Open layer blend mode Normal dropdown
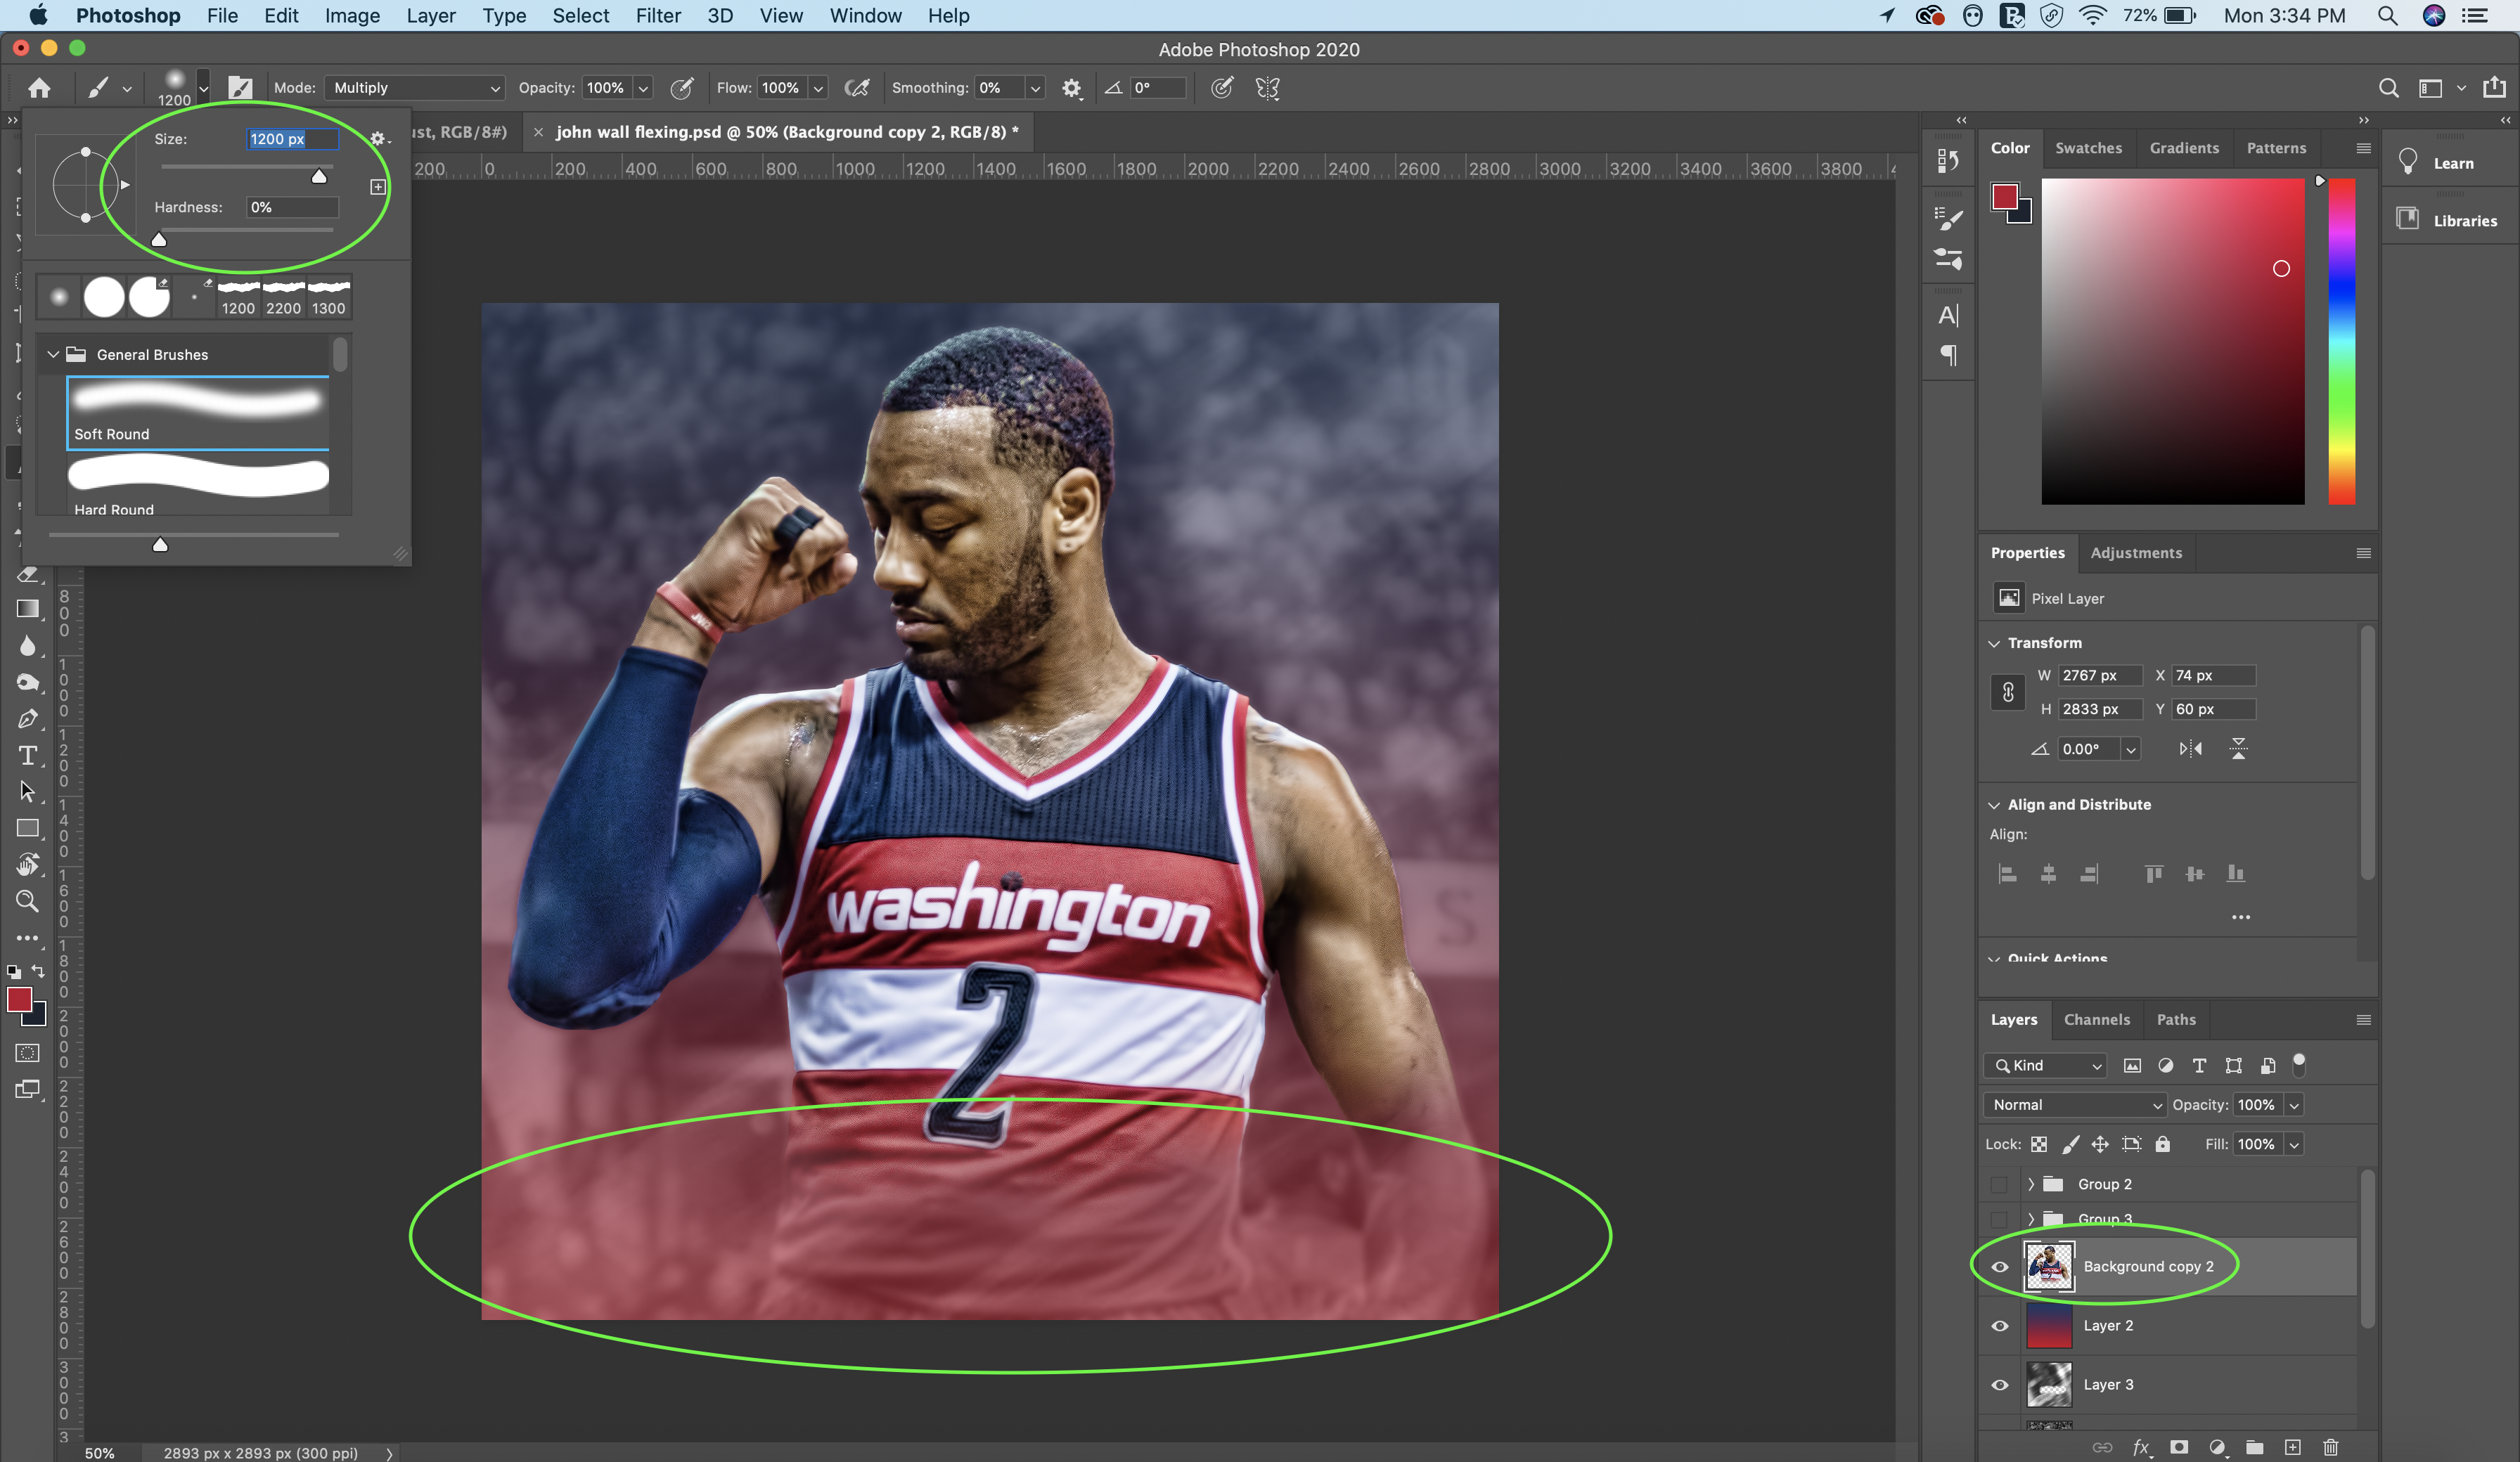Image resolution: width=2520 pixels, height=1462 pixels. 2075,1105
